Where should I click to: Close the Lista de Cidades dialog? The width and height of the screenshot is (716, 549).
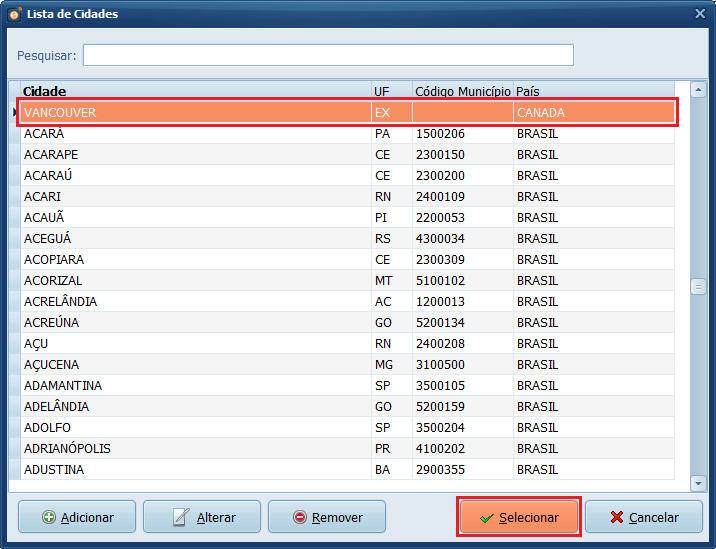(700, 14)
